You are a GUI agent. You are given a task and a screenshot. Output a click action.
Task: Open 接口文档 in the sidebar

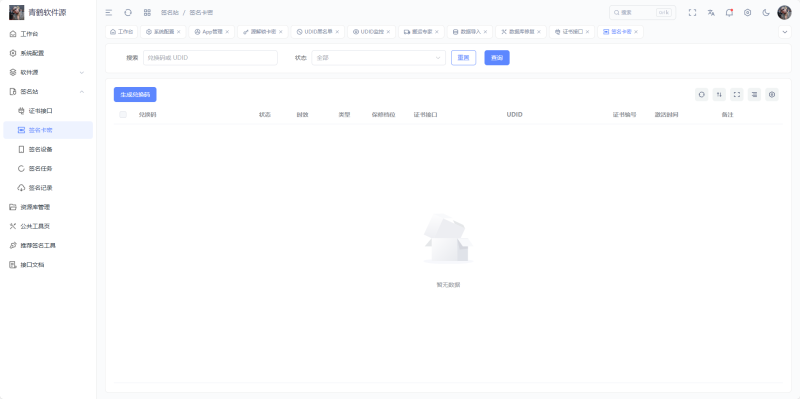click(x=48, y=265)
